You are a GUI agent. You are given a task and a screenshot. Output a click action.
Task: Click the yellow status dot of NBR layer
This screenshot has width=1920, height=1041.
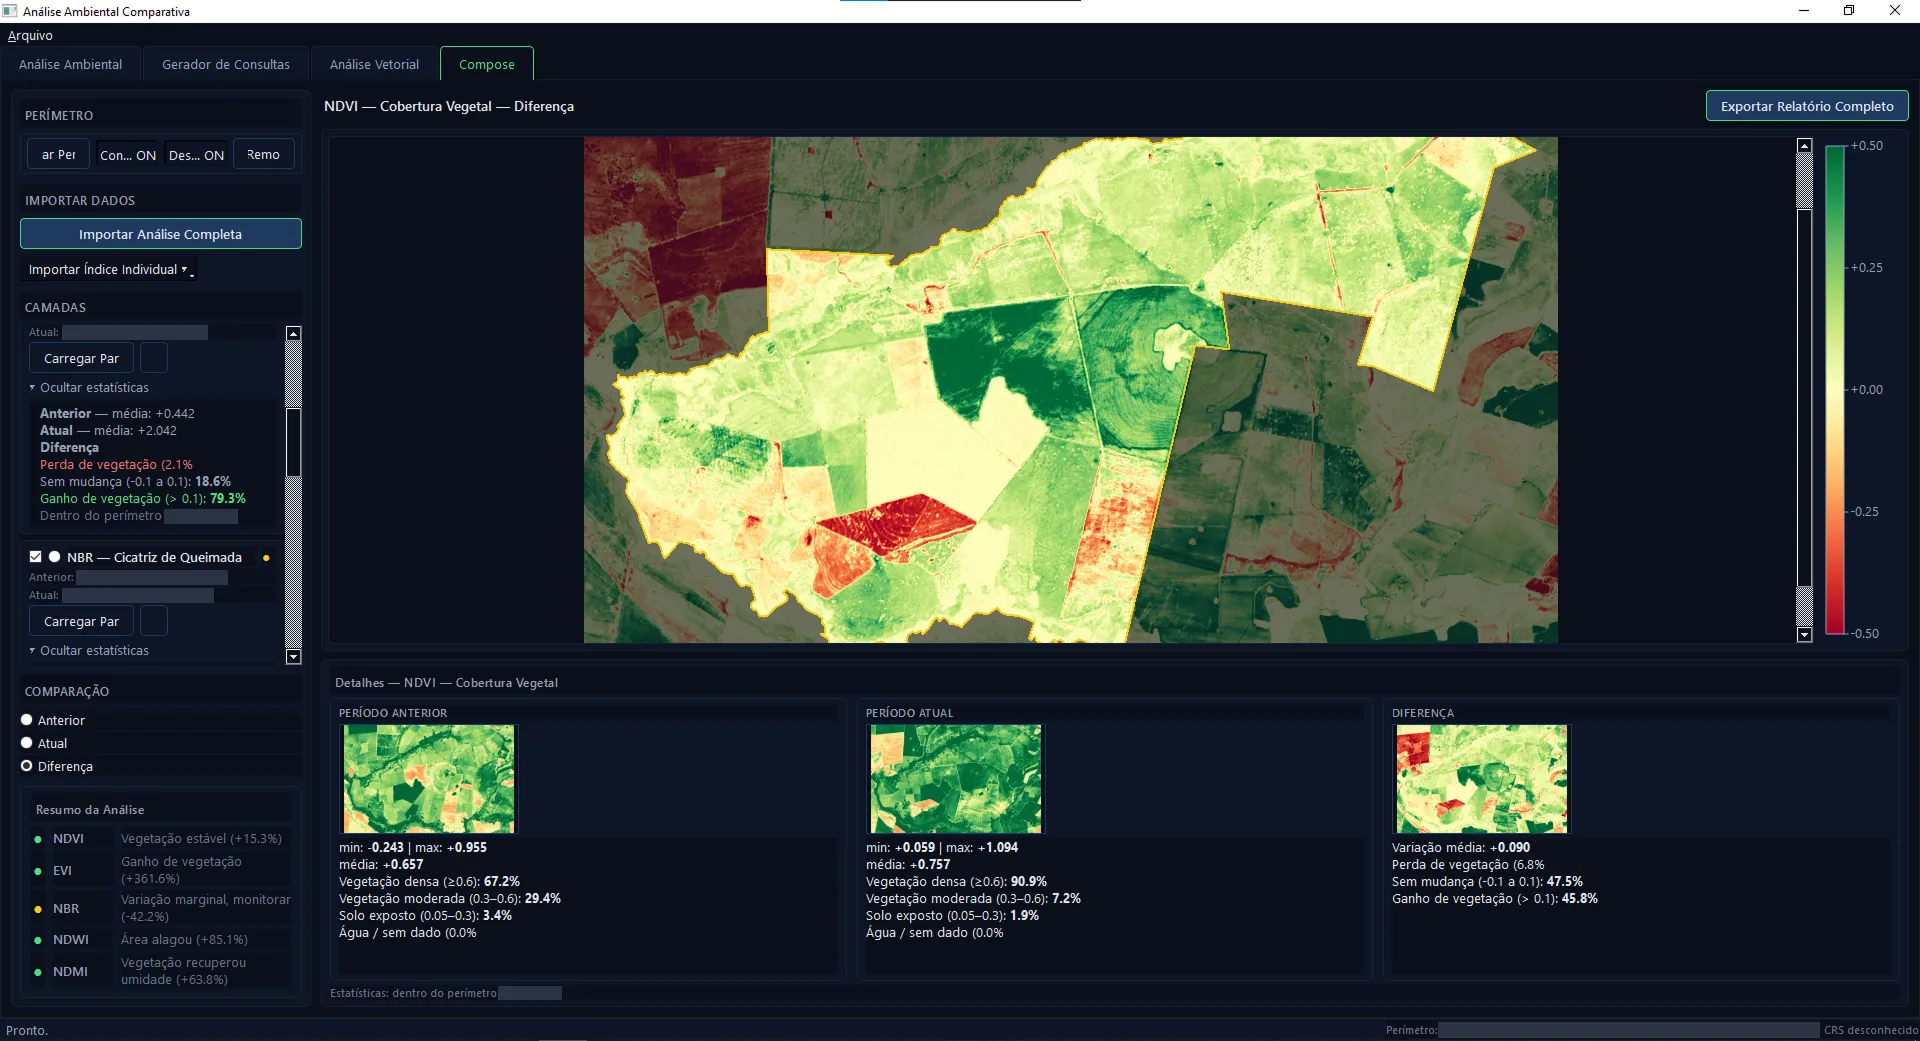click(x=266, y=558)
